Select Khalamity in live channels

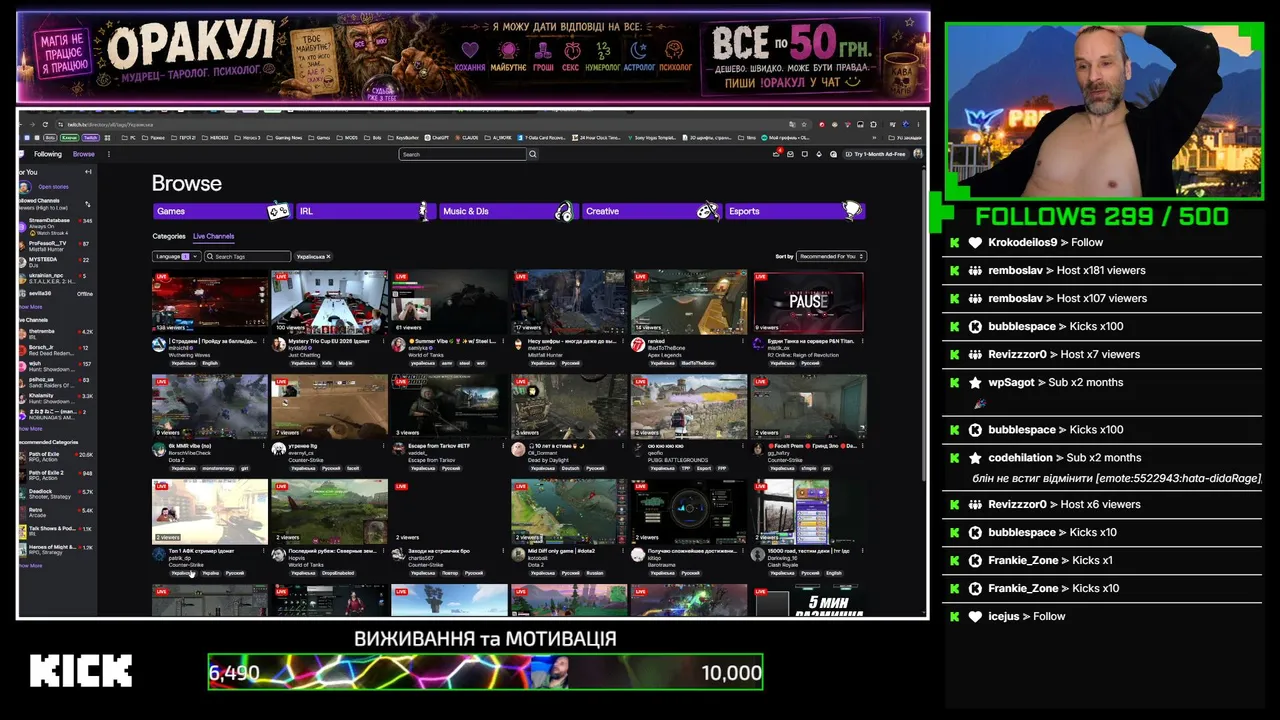pyautogui.click(x=56, y=398)
